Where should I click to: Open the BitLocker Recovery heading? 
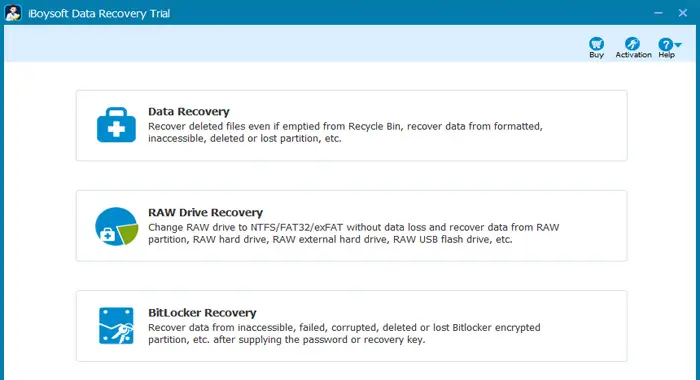202,313
